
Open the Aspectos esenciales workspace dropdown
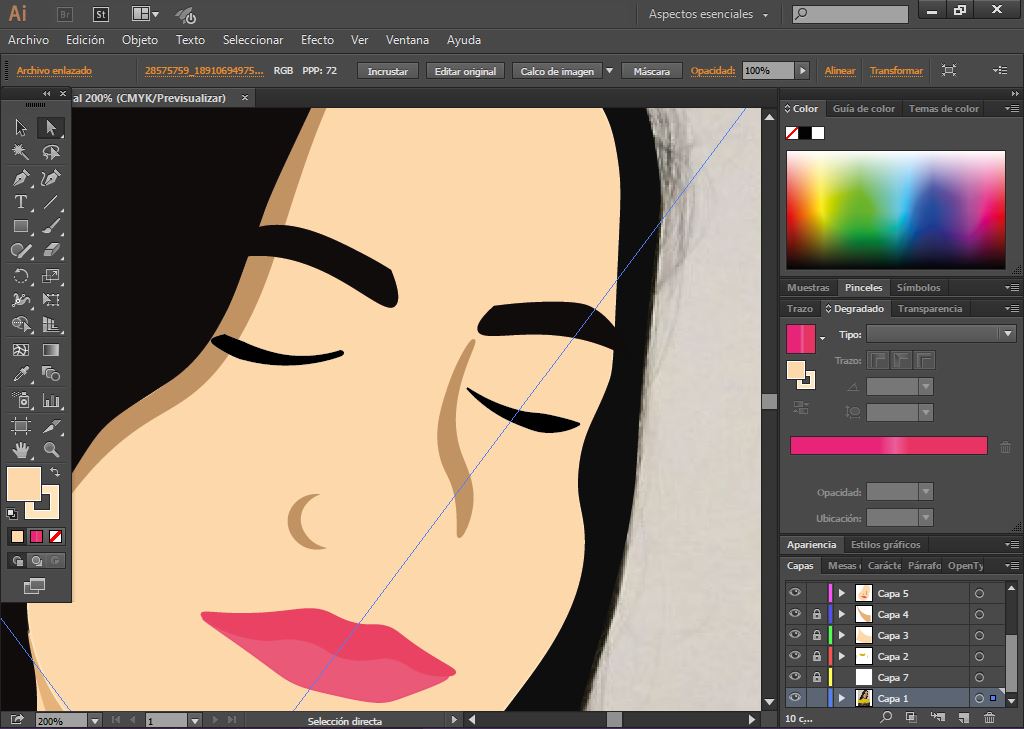coord(709,14)
